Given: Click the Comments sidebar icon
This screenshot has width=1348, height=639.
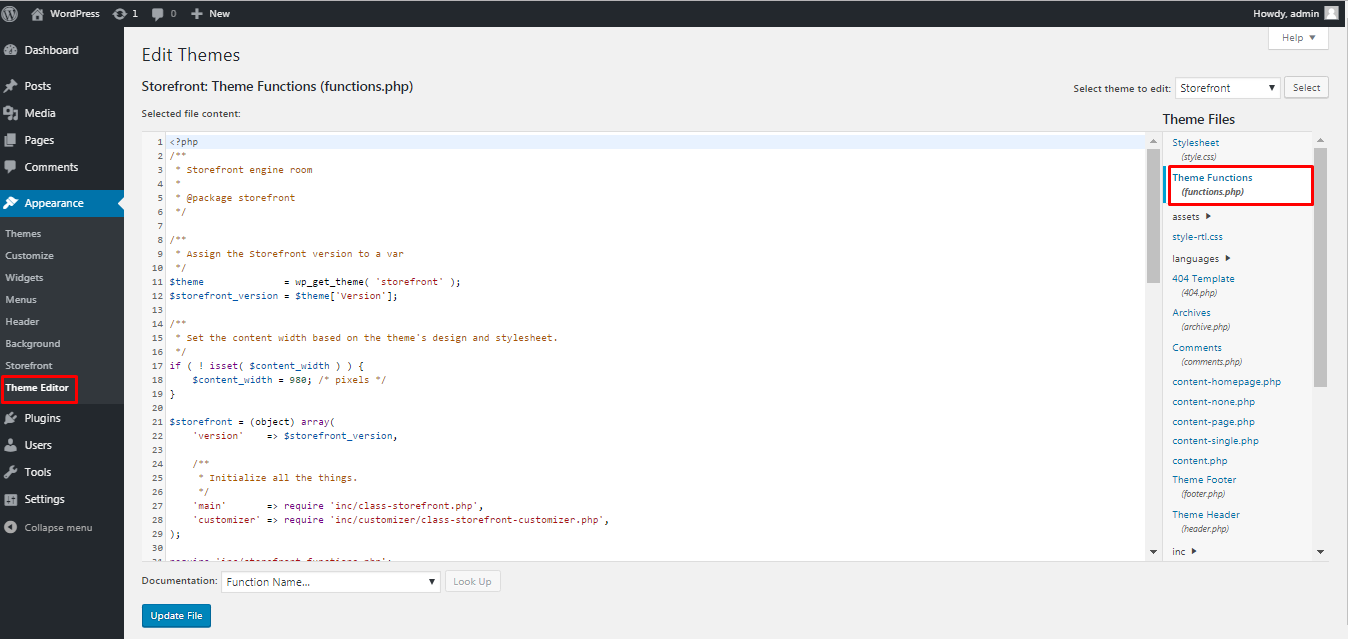Looking at the screenshot, I should (11, 167).
